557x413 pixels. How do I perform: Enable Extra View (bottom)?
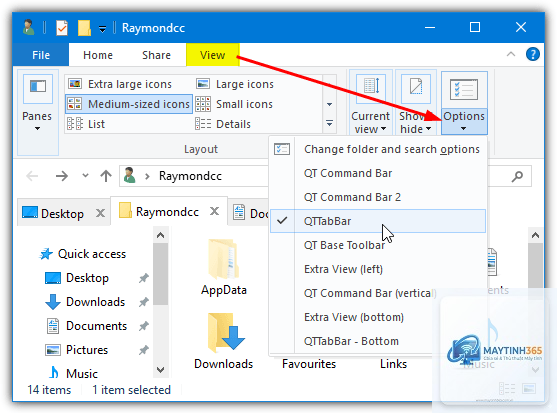[378, 317]
